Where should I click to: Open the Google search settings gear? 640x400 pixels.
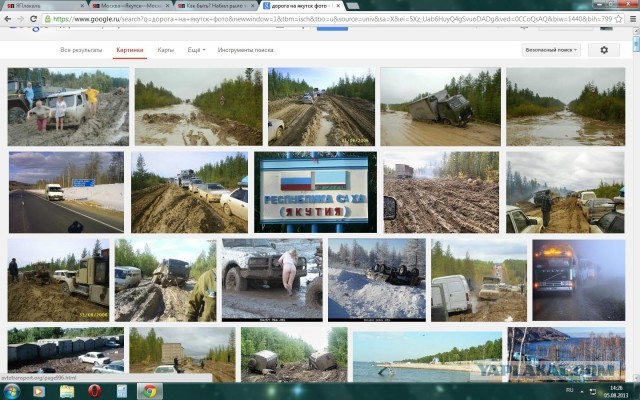point(604,50)
